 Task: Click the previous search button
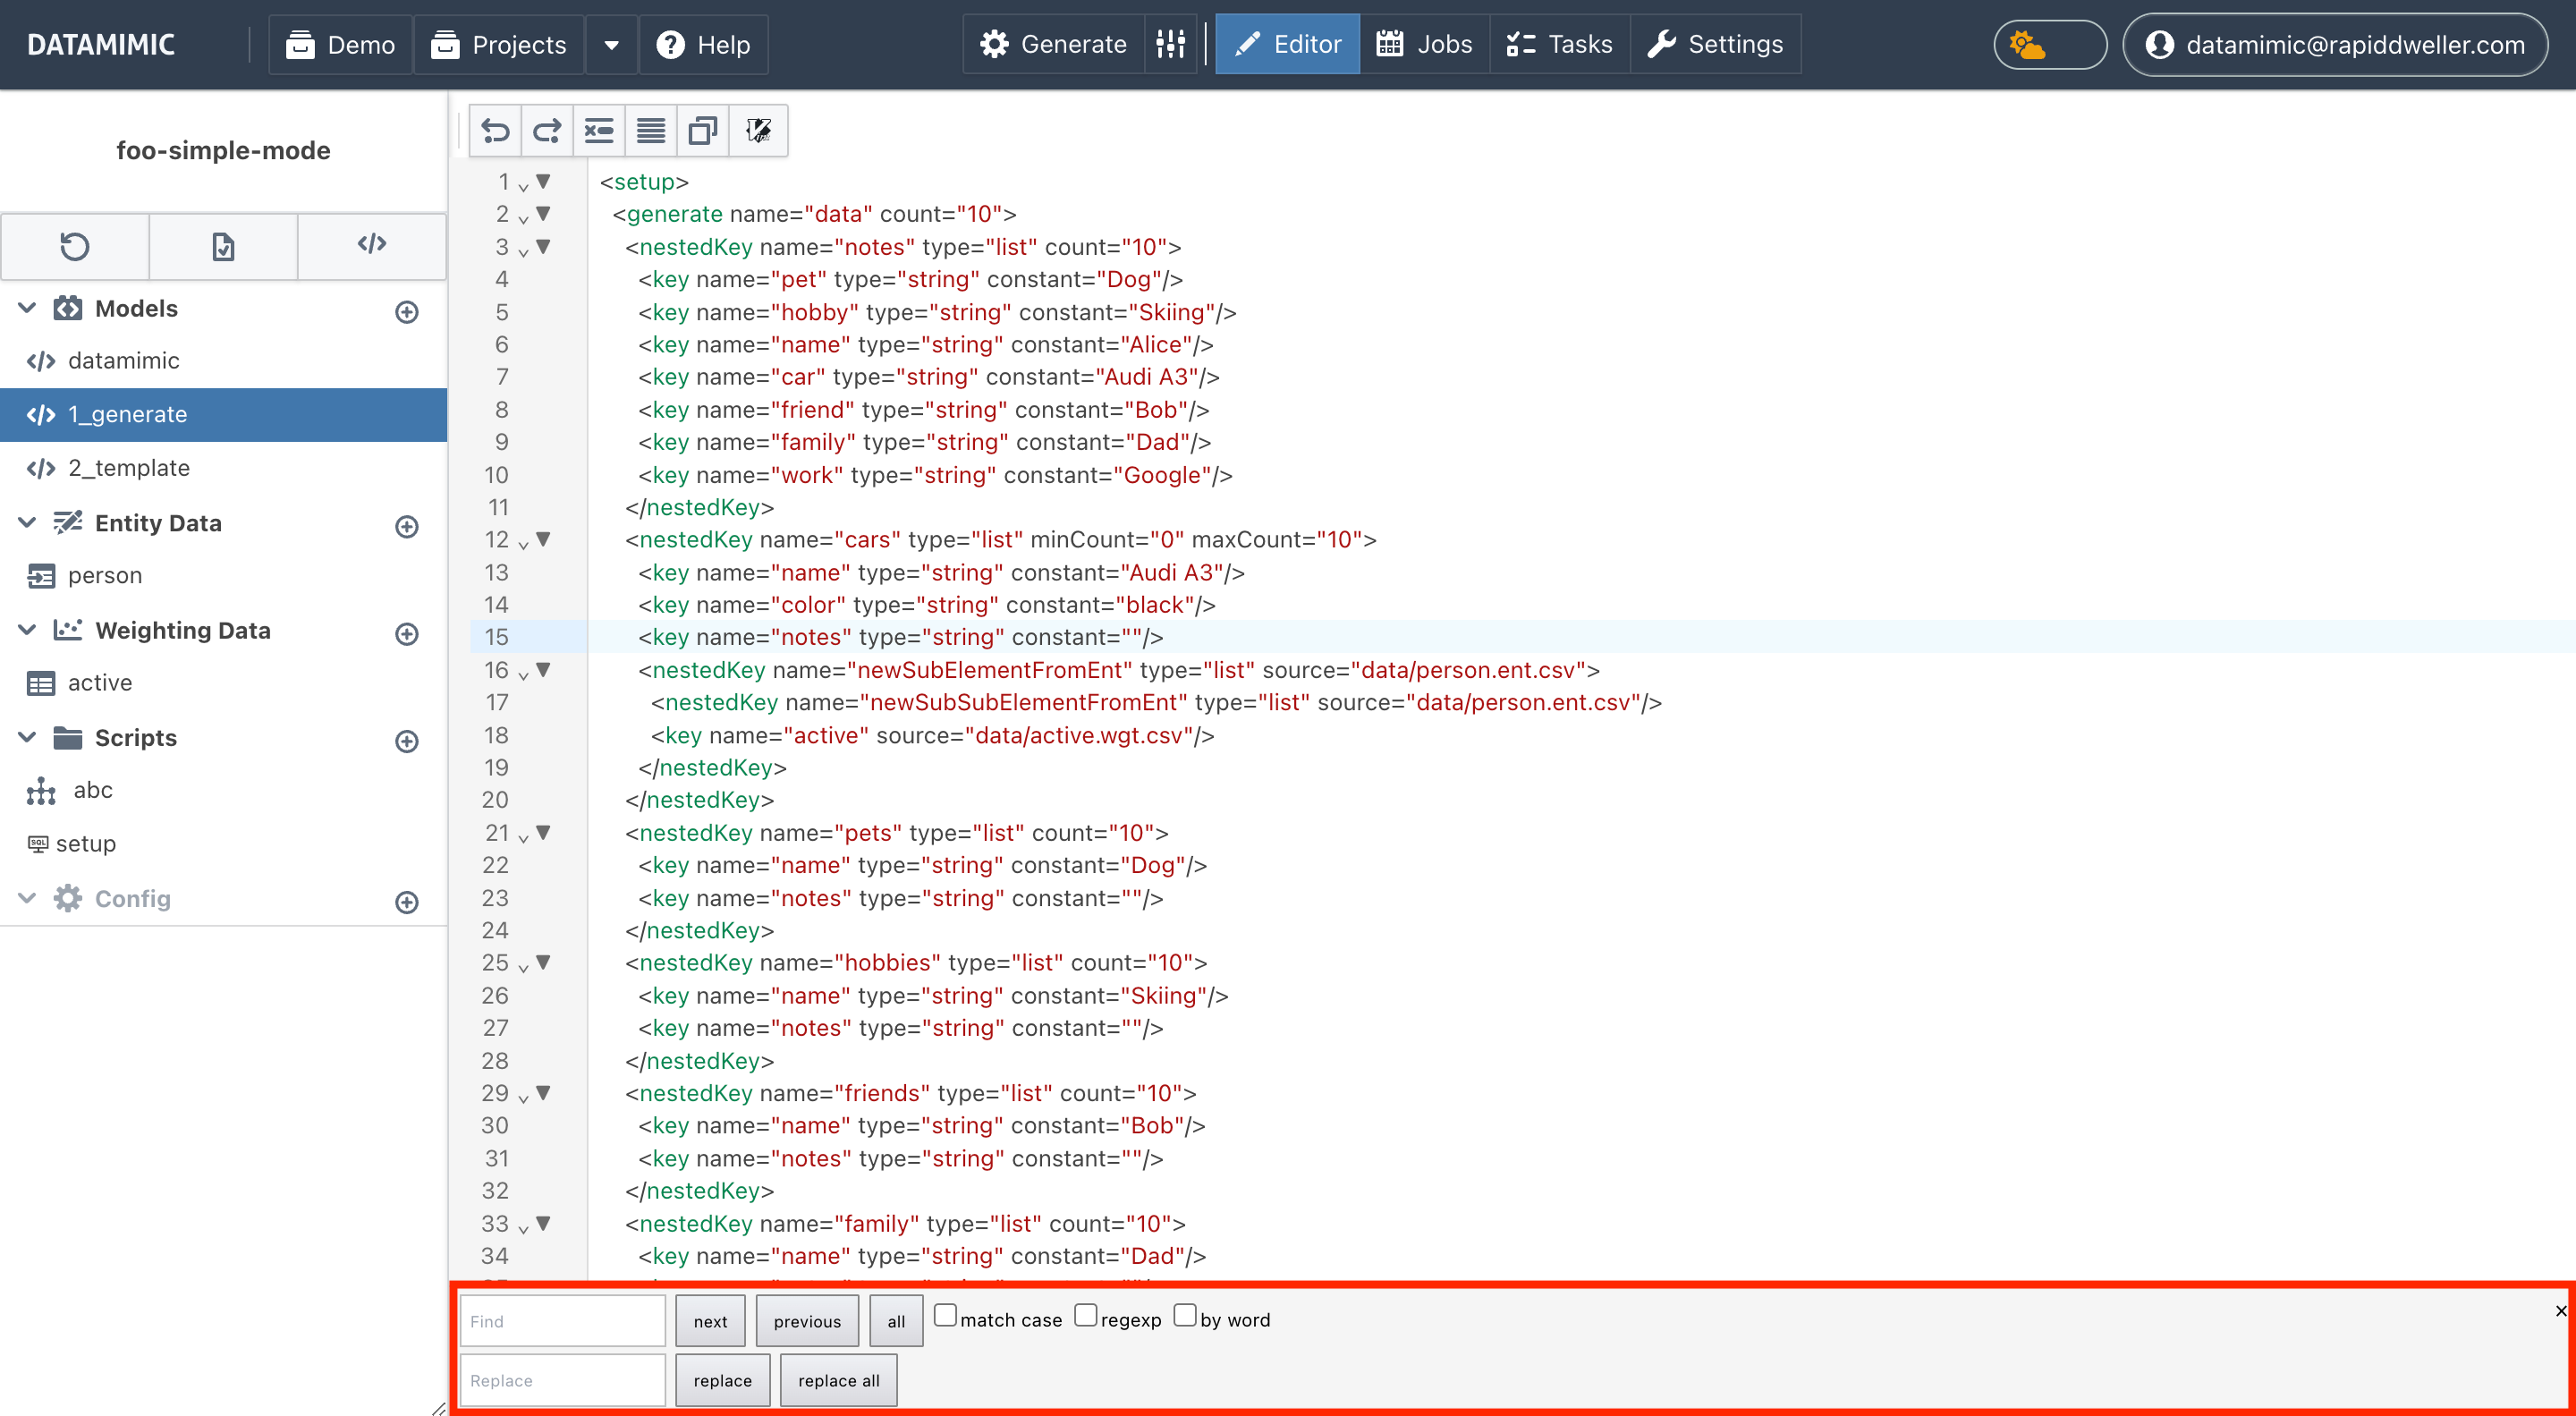[x=807, y=1321]
